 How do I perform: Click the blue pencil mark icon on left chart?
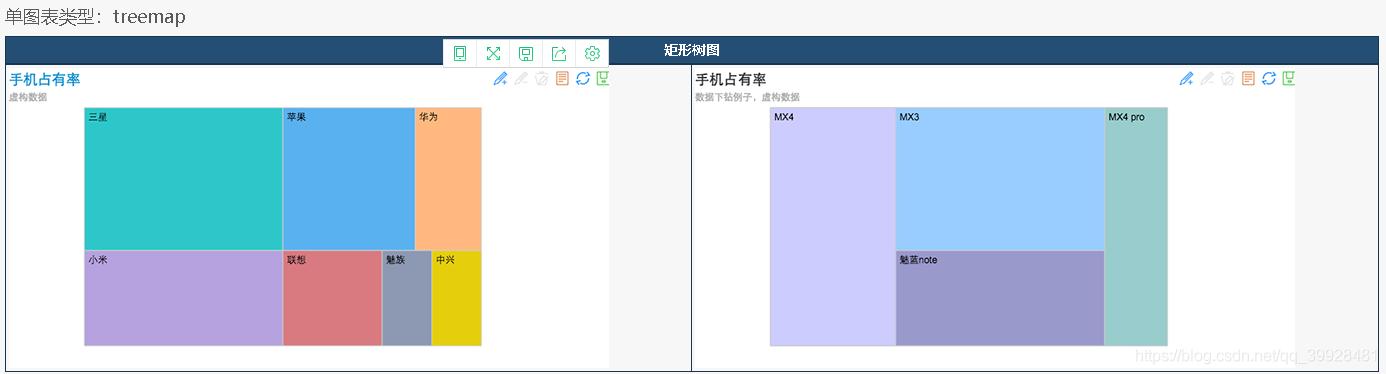pos(500,78)
